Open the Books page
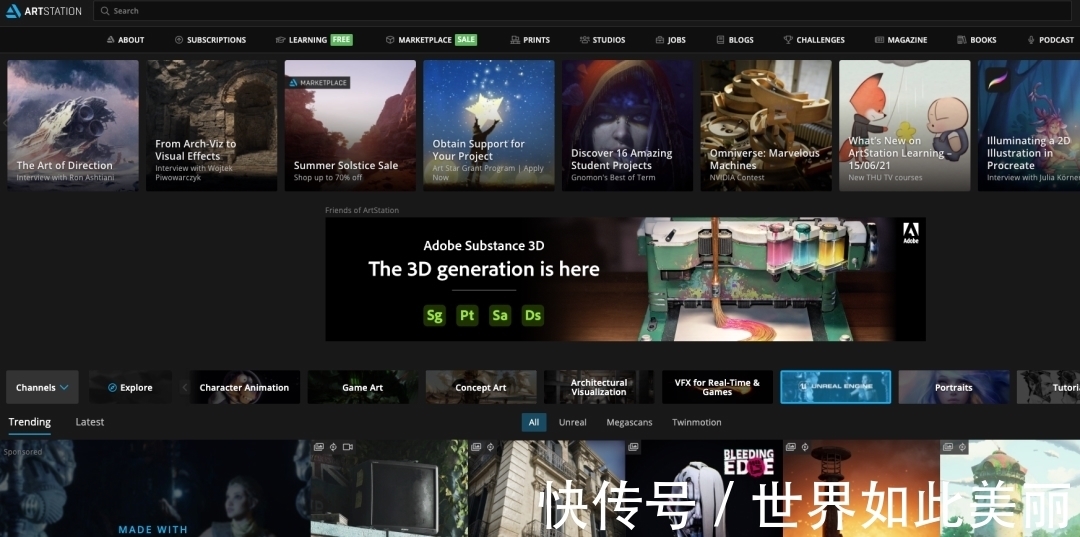The image size is (1080, 537). (977, 40)
